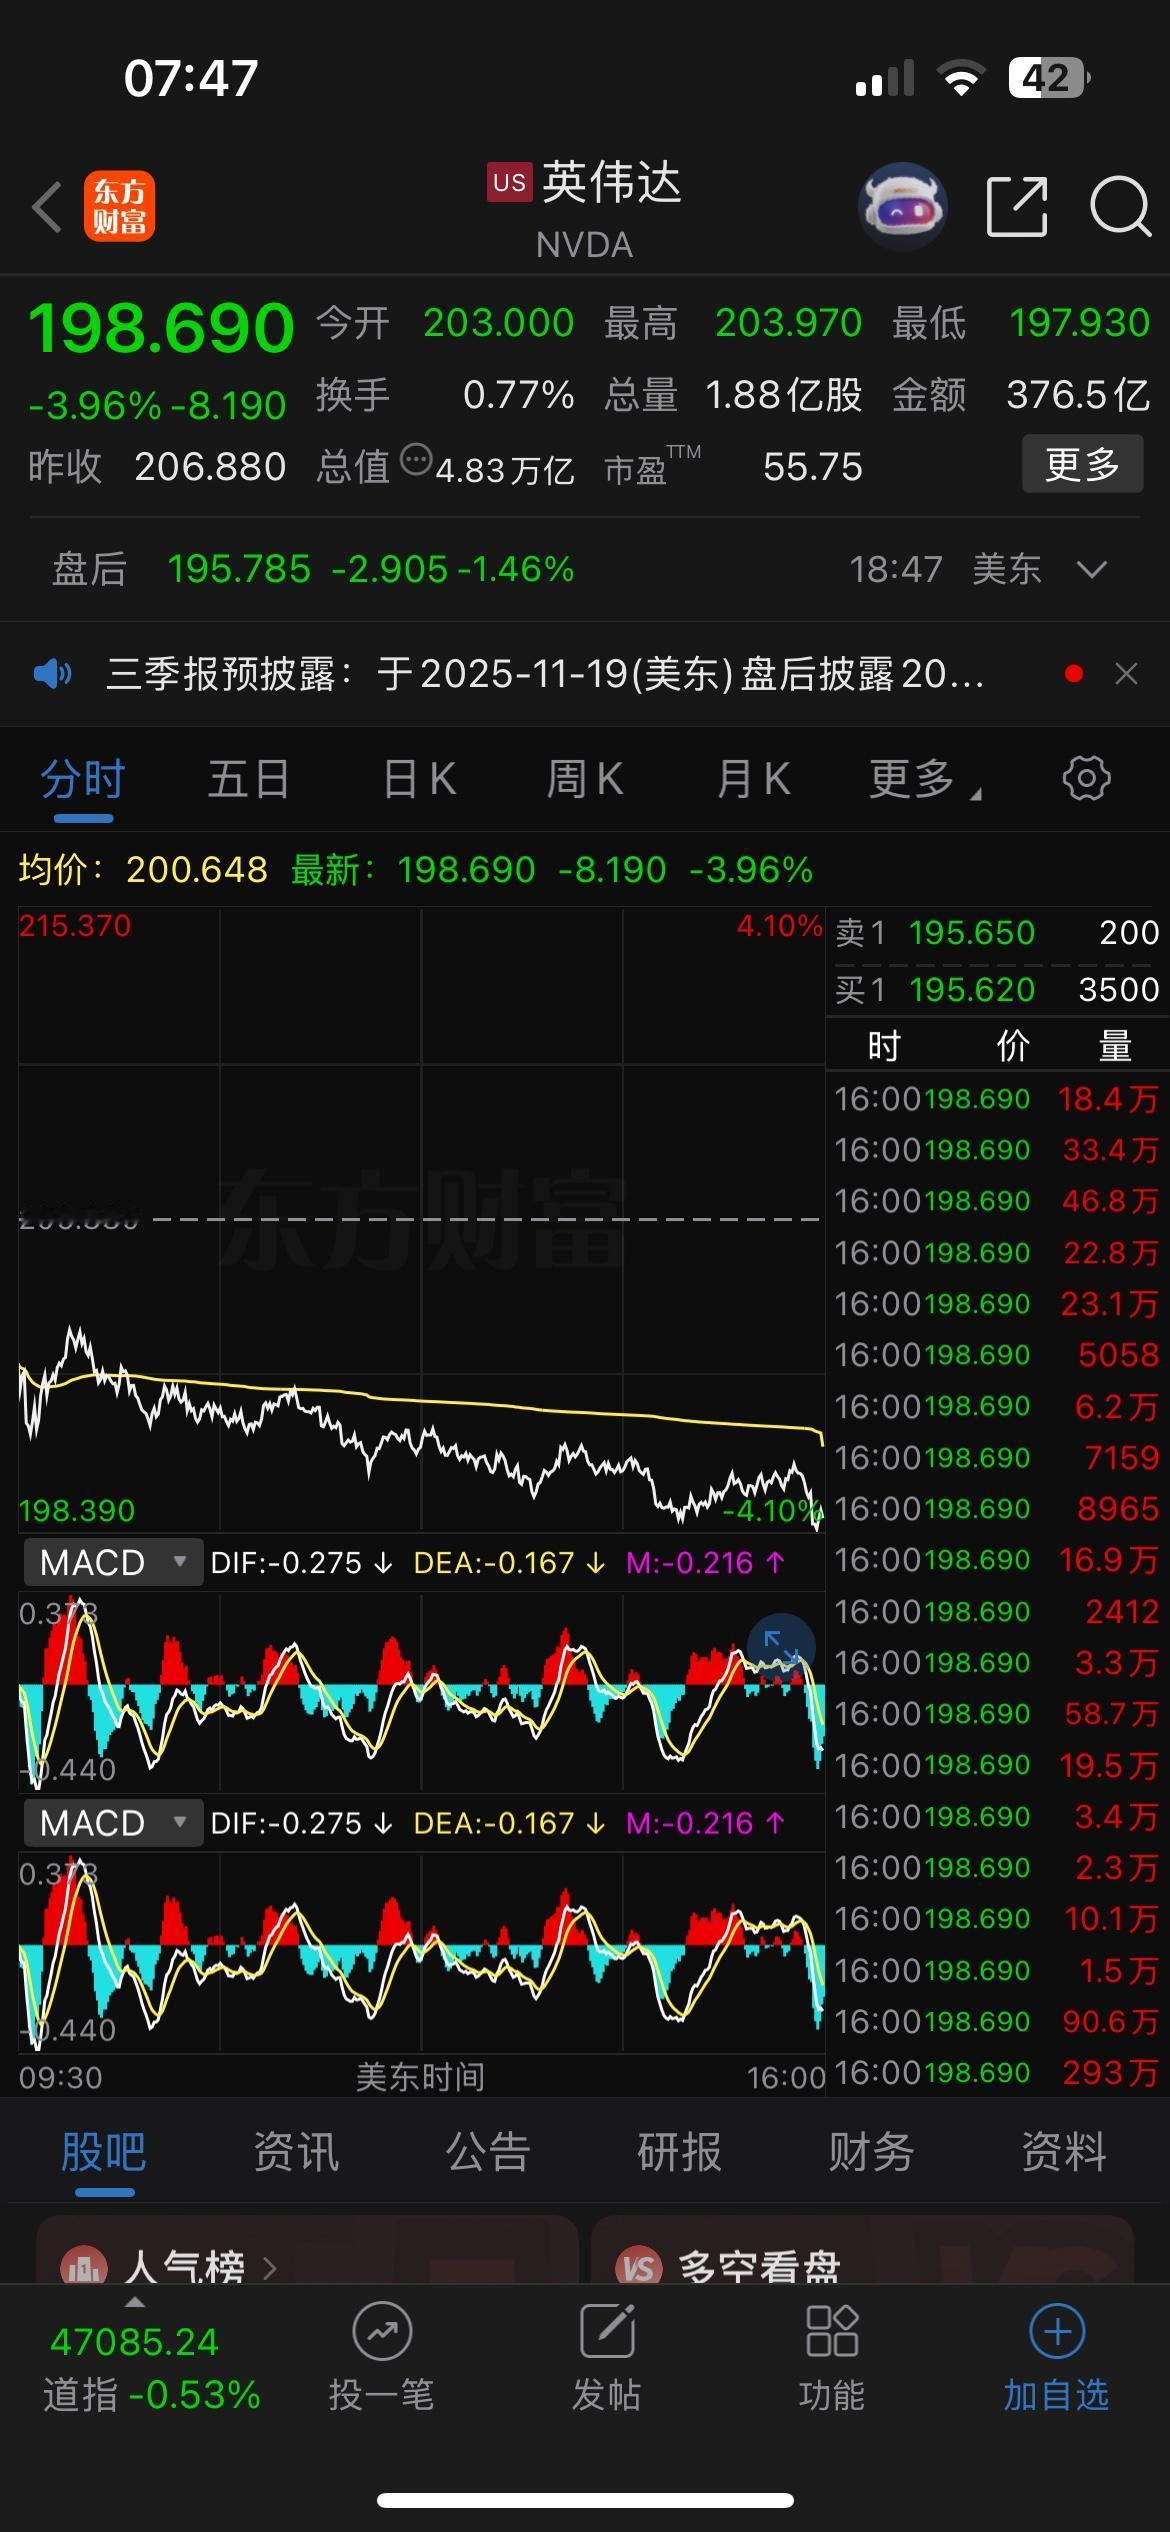Open the 资讯 tab
Viewport: 1170px width, 2532px height.
[x=296, y=2151]
